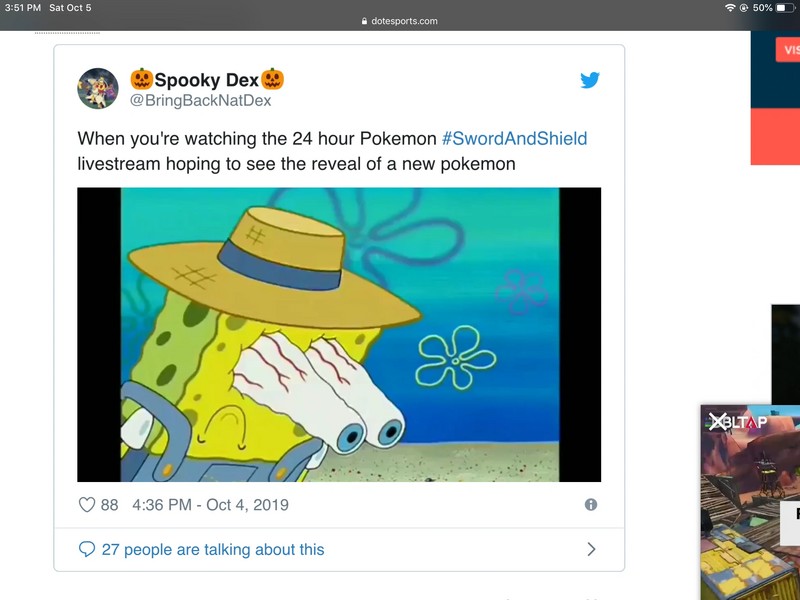The image size is (800, 600).
Task: Click the Twitter bird logo in the tweet
Action: 590,80
